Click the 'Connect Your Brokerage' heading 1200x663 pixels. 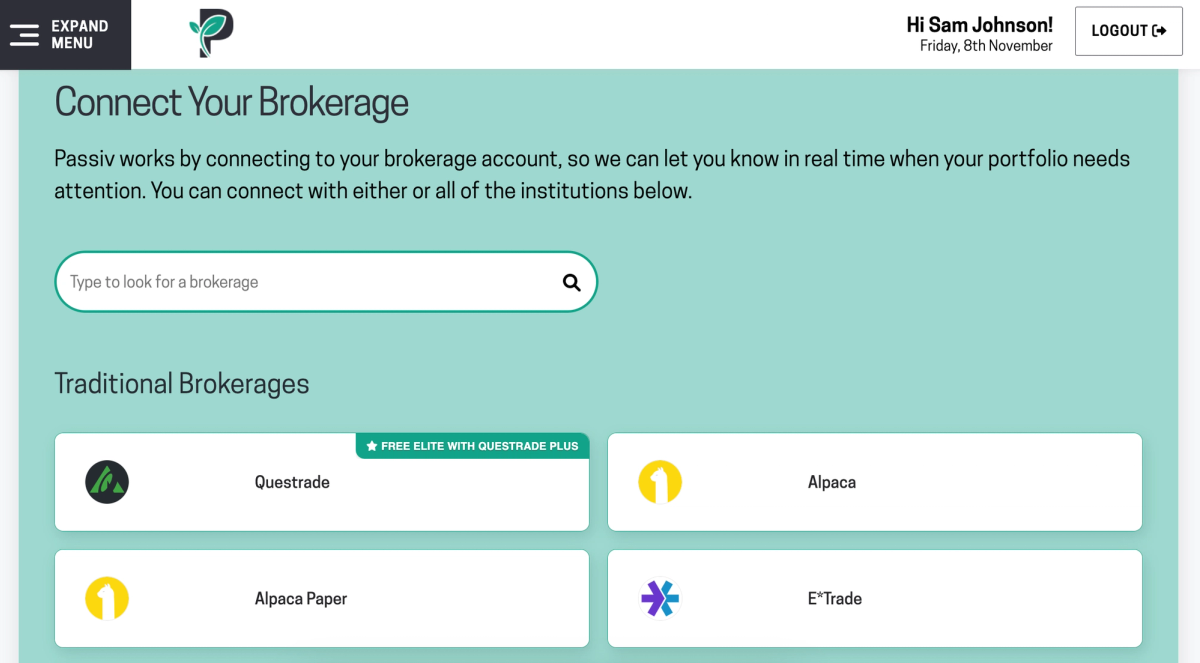[232, 103]
